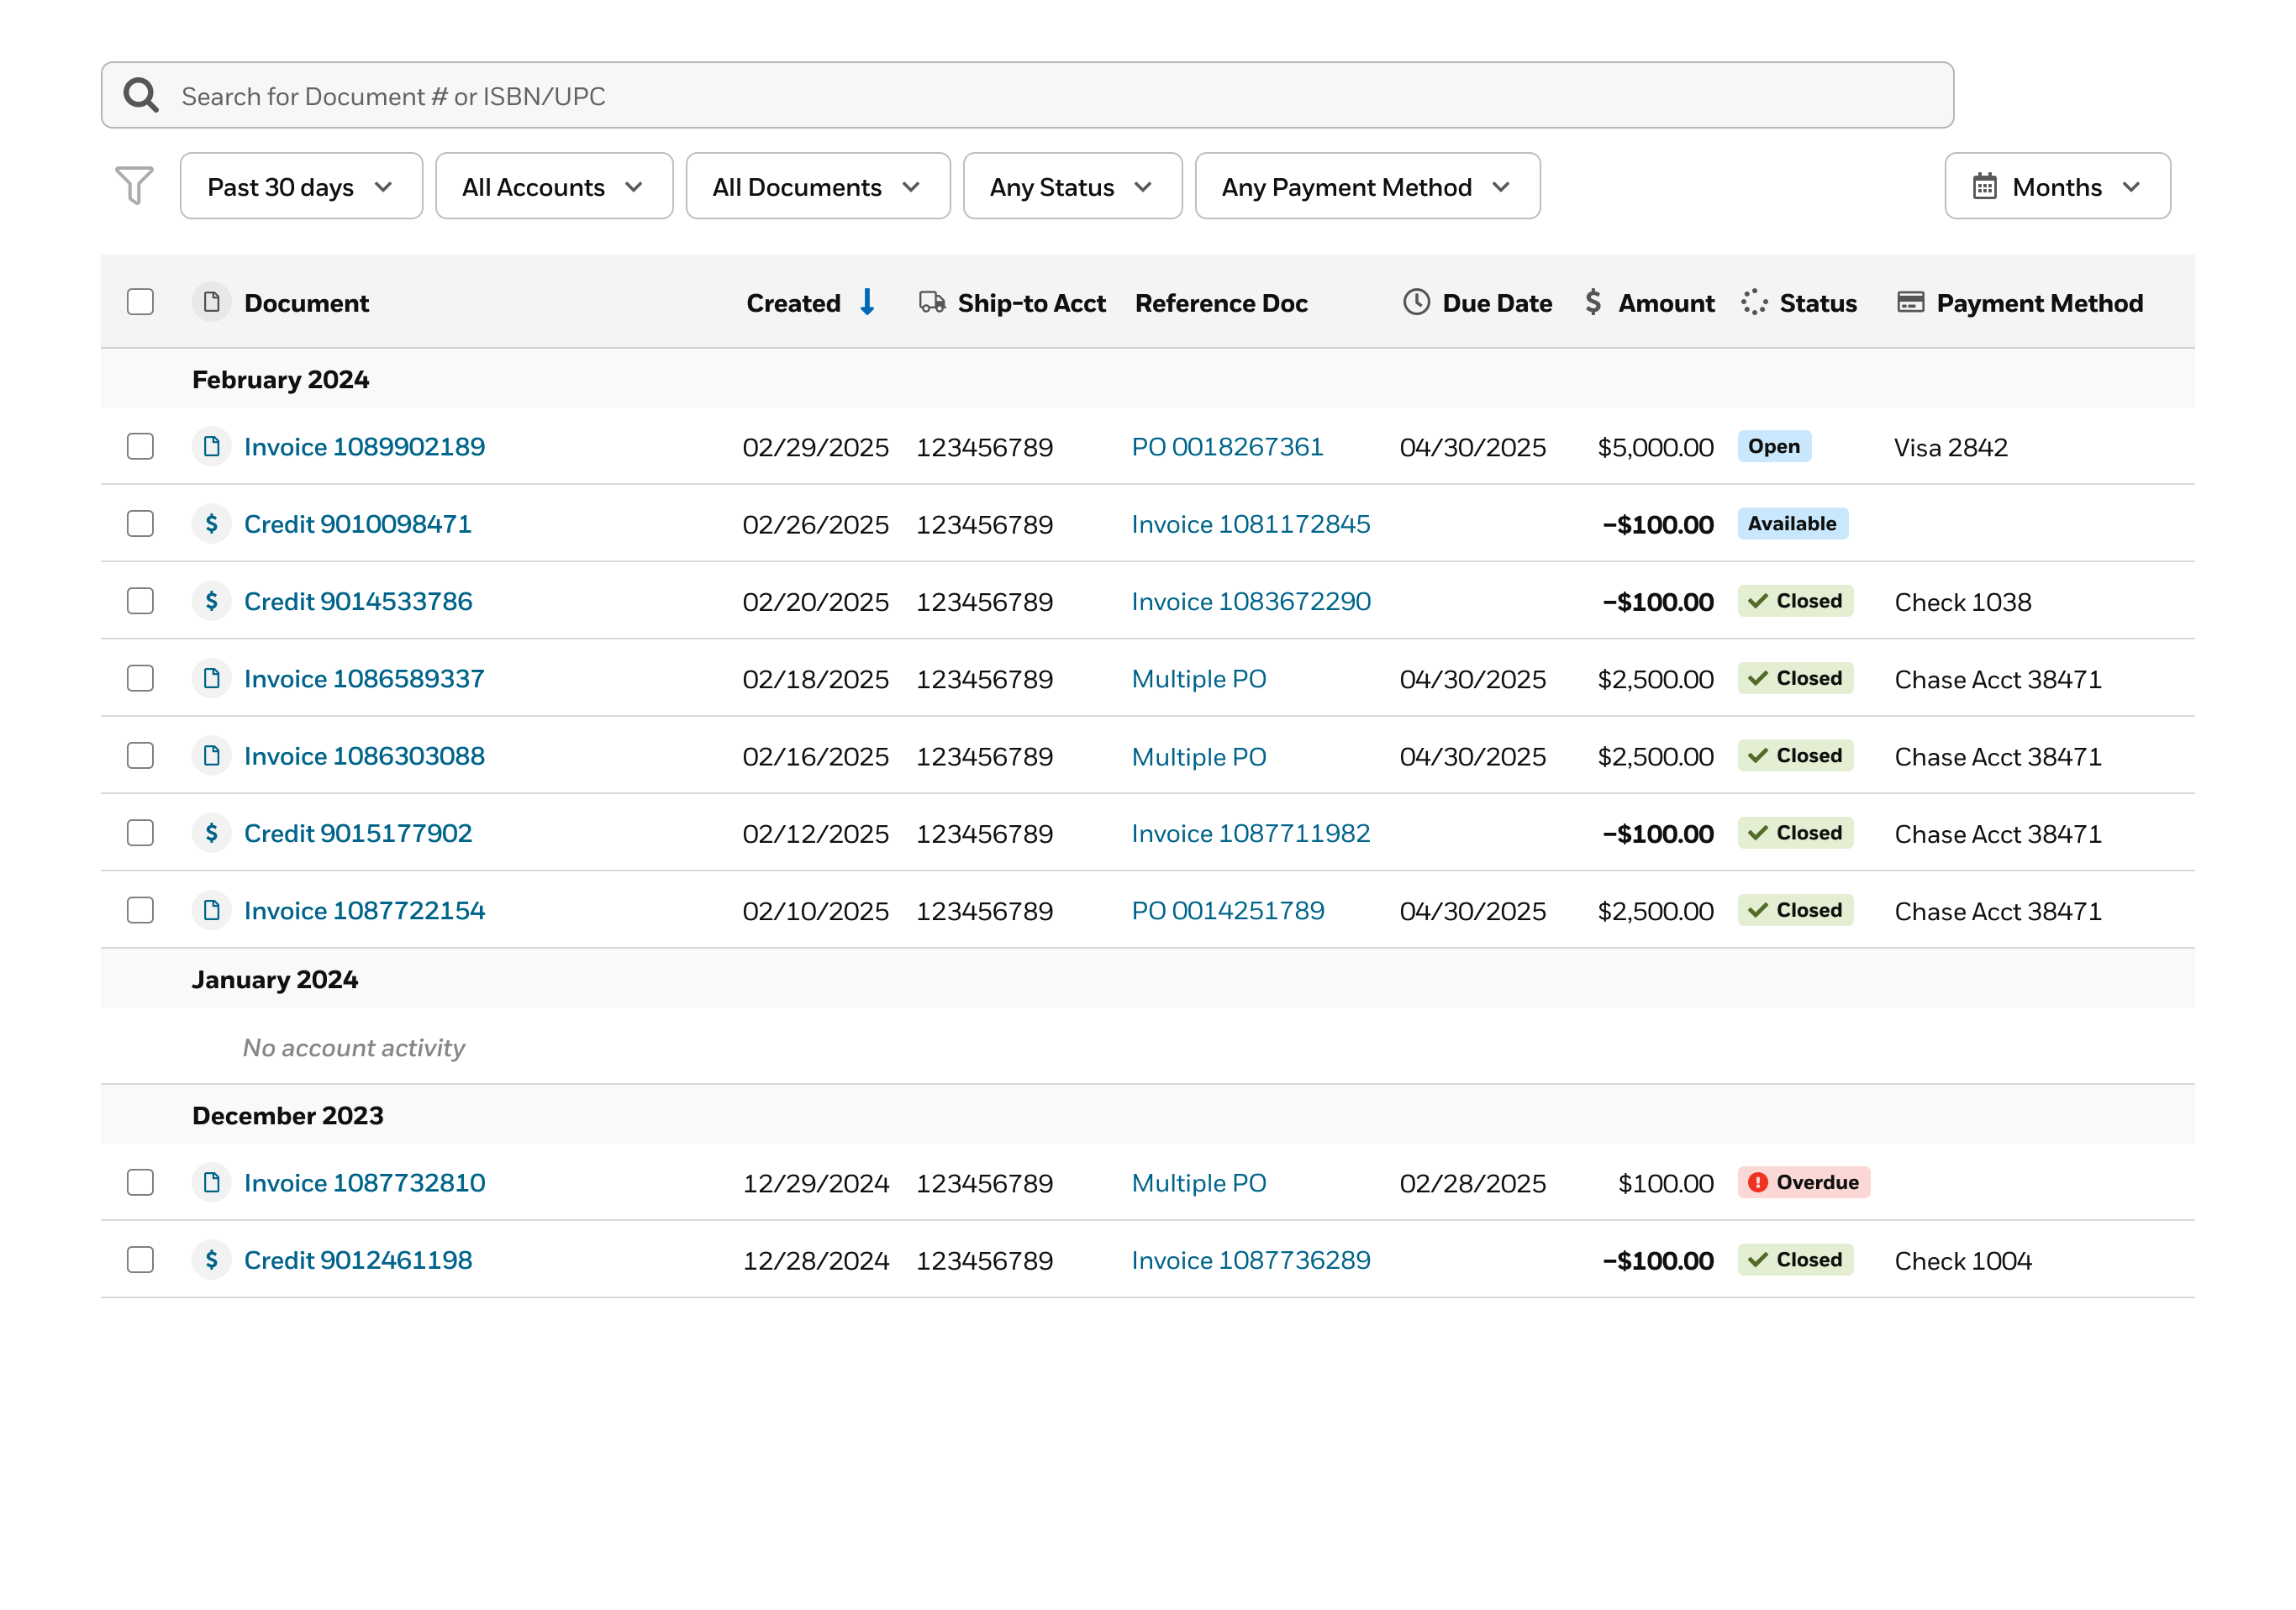
Task: Sort by the Payment Method column header
Action: (2039, 303)
